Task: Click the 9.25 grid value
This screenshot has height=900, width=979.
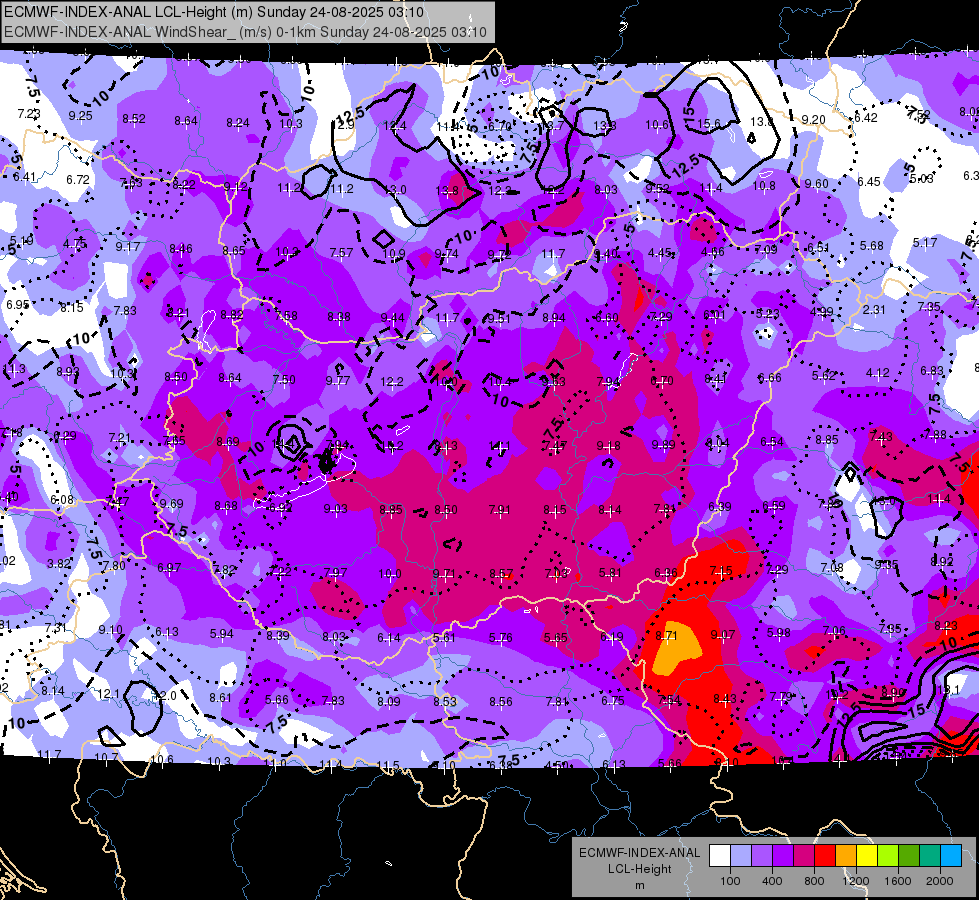Action: click(81, 116)
